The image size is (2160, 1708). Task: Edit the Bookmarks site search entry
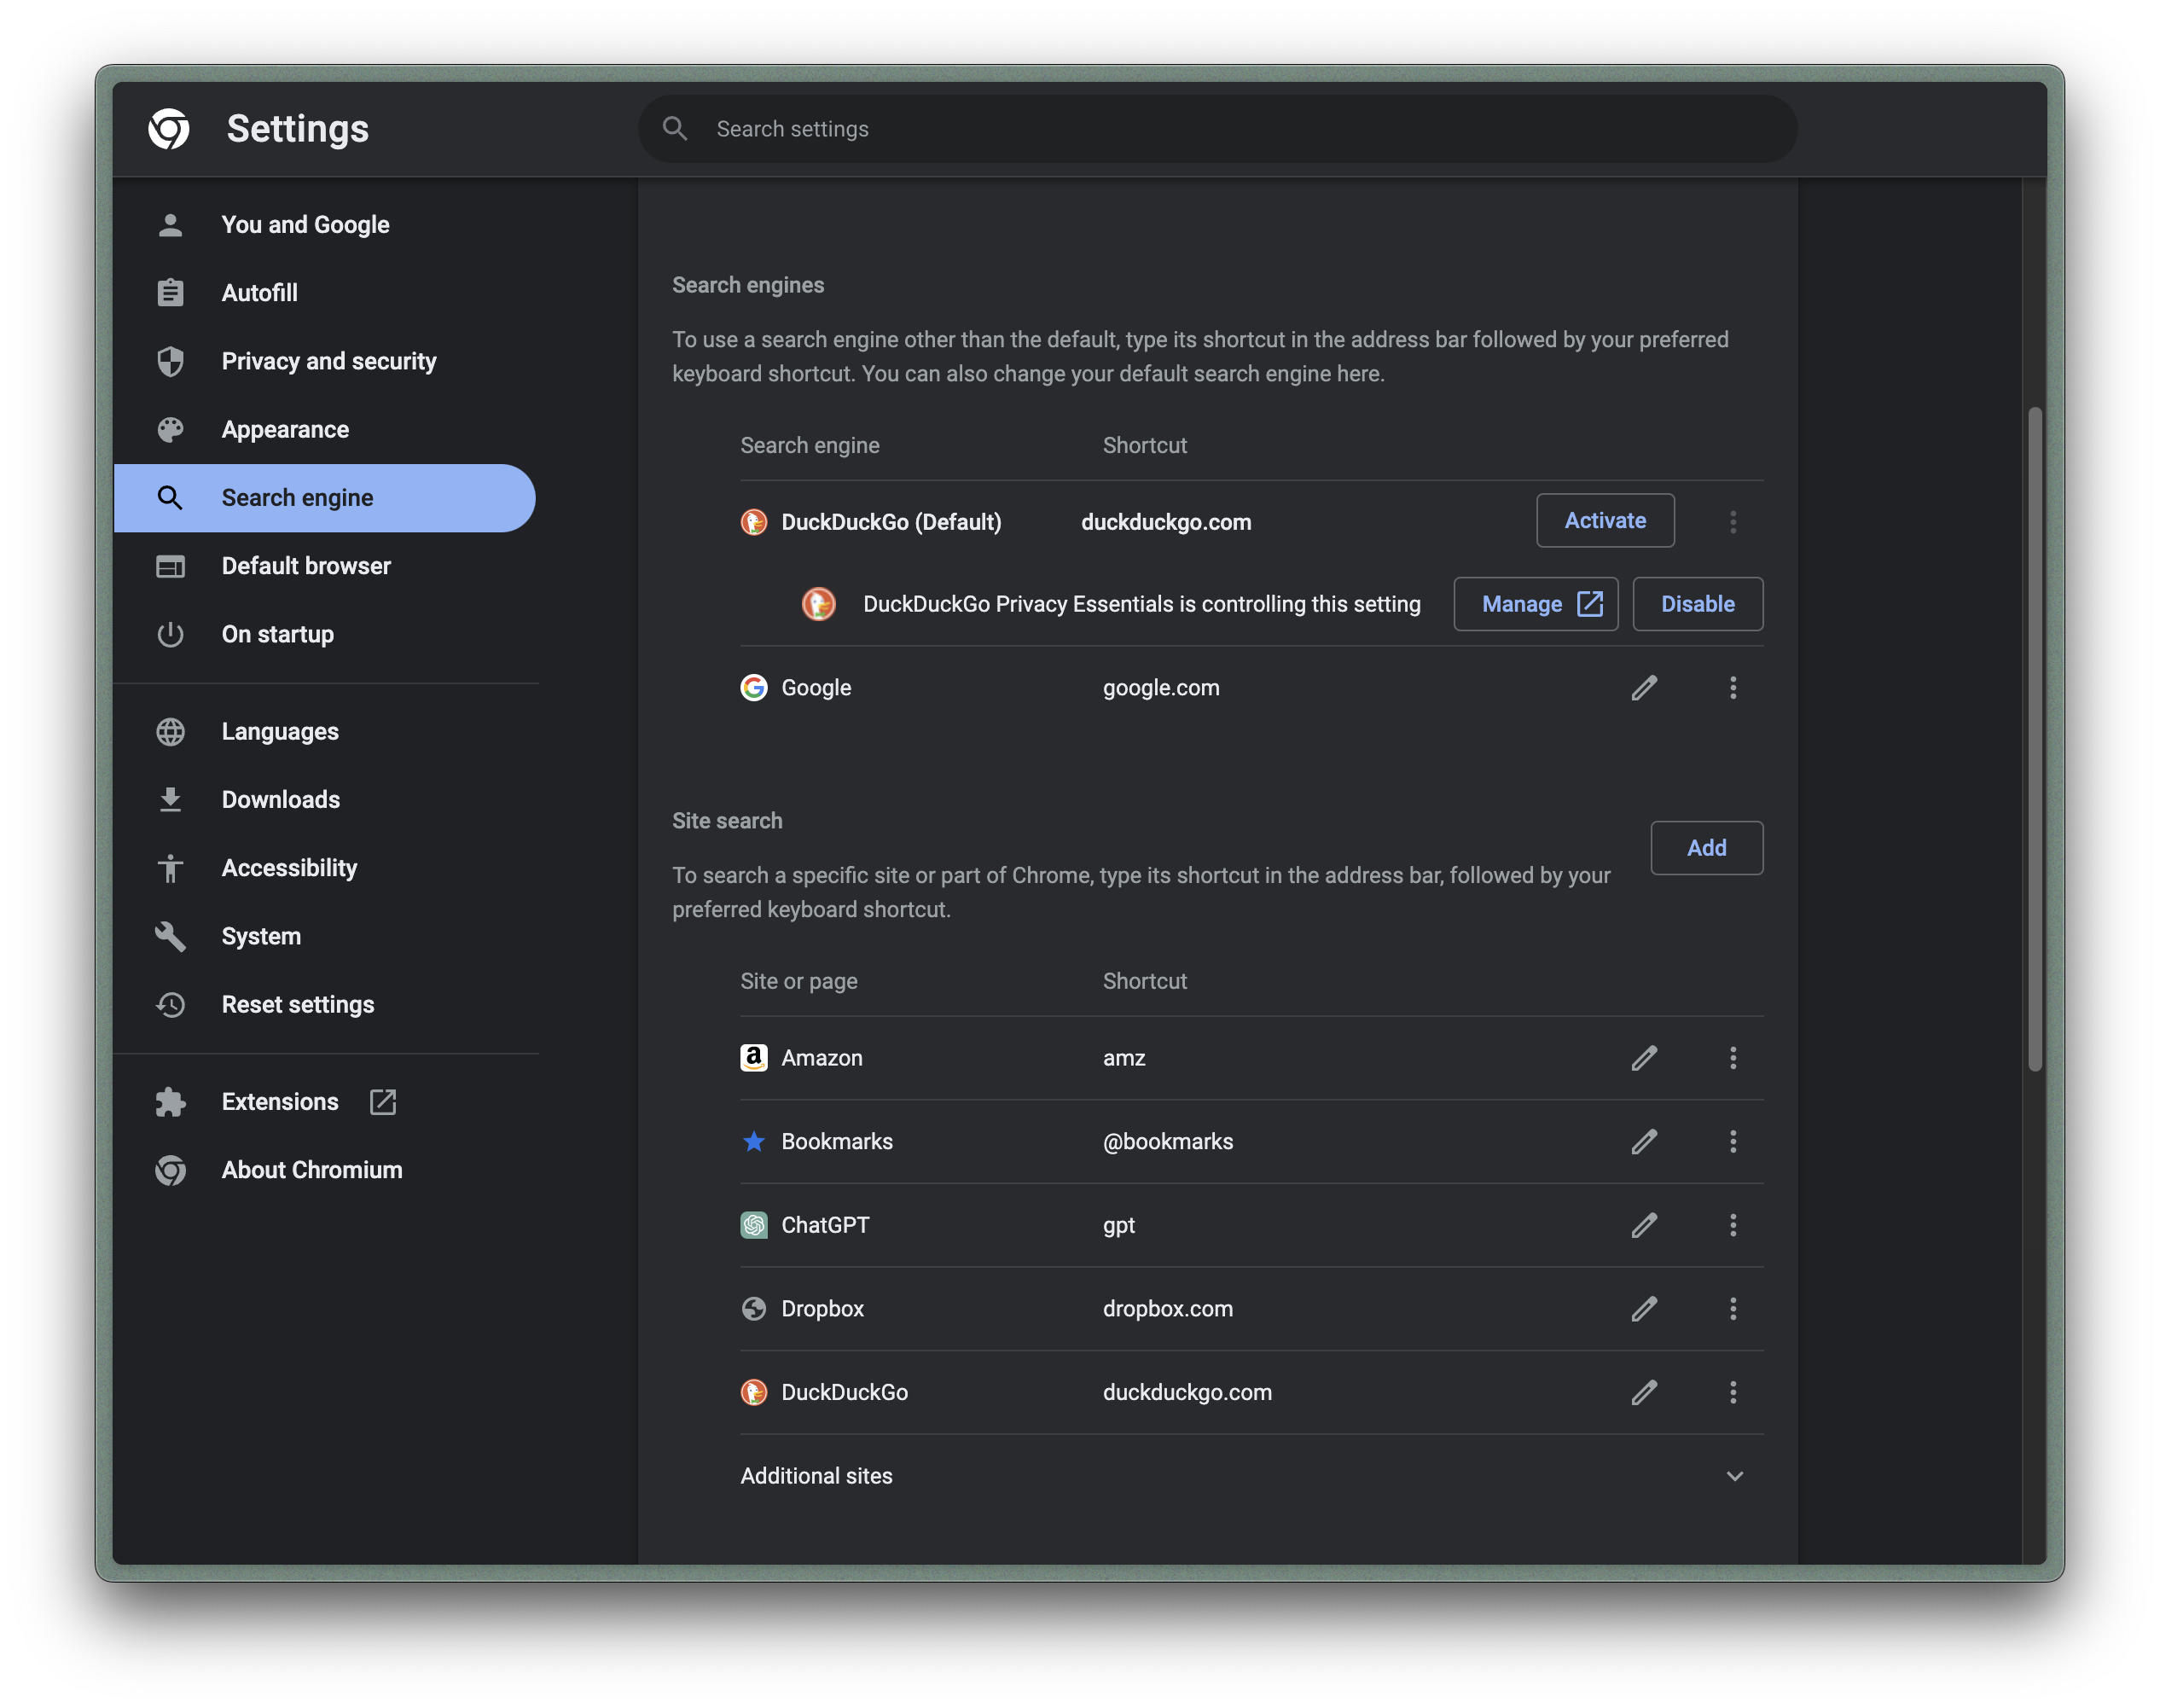[1644, 1142]
